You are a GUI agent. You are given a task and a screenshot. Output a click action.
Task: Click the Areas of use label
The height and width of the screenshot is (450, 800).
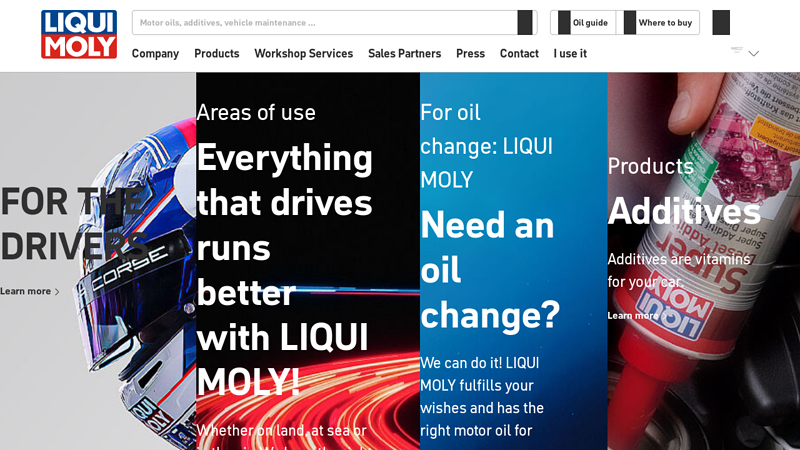point(256,112)
